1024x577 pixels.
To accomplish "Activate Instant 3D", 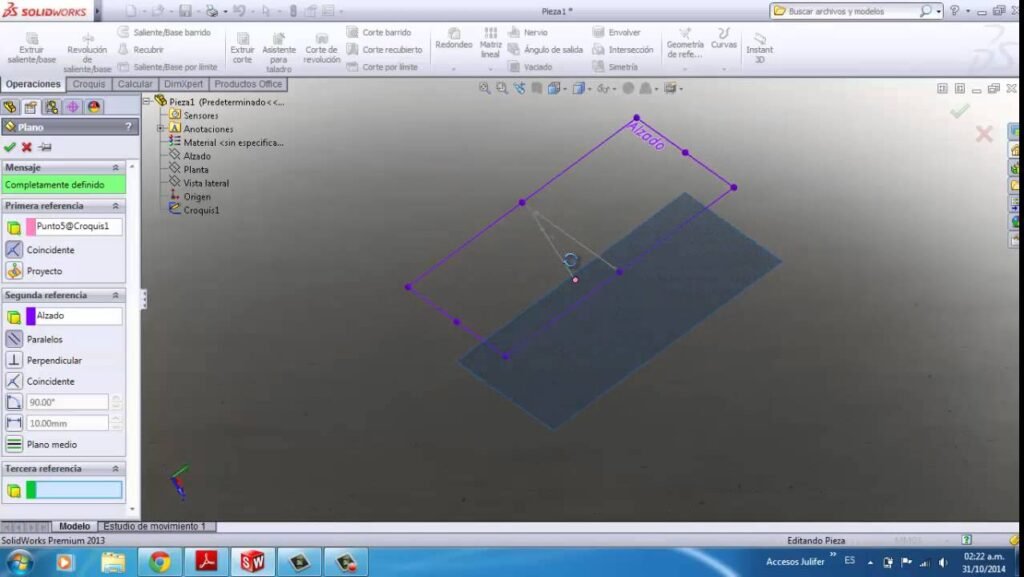I will click(x=760, y=48).
